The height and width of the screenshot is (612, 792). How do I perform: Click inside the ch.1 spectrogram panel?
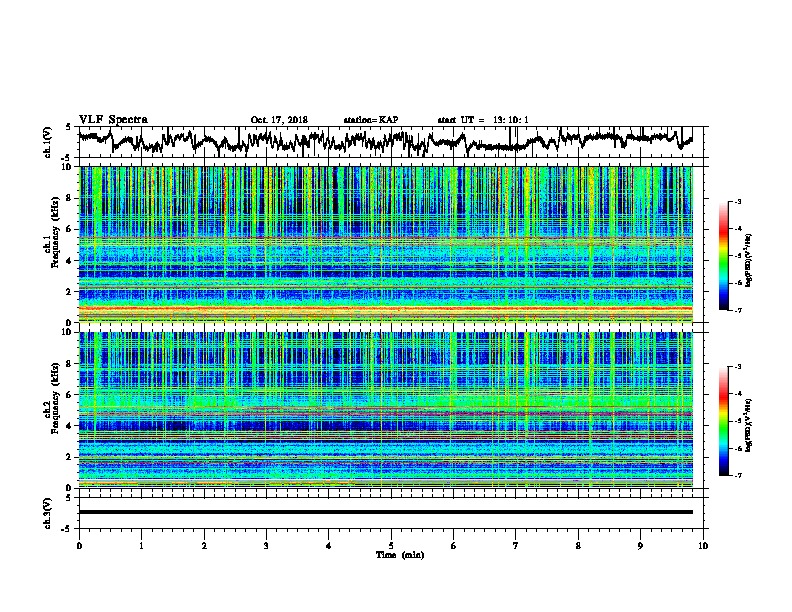385,244
